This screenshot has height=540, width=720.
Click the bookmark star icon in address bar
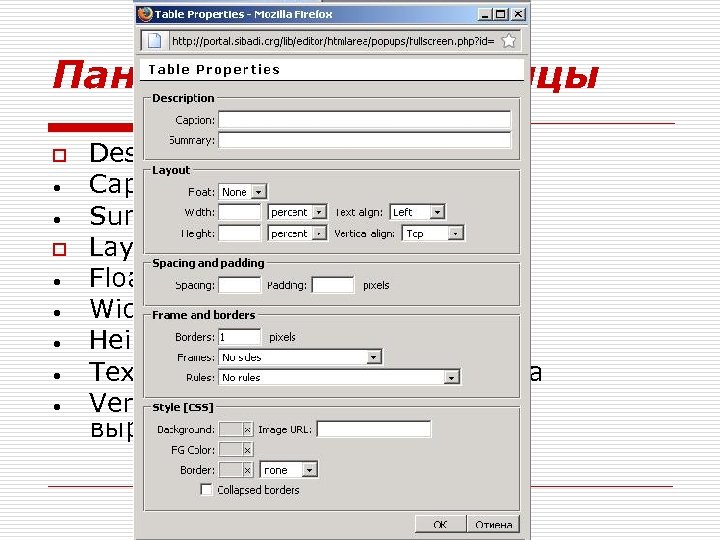point(508,41)
